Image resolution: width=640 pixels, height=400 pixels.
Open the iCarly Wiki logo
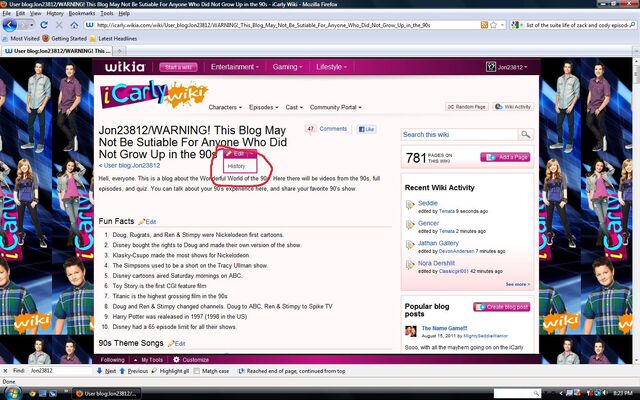click(153, 94)
